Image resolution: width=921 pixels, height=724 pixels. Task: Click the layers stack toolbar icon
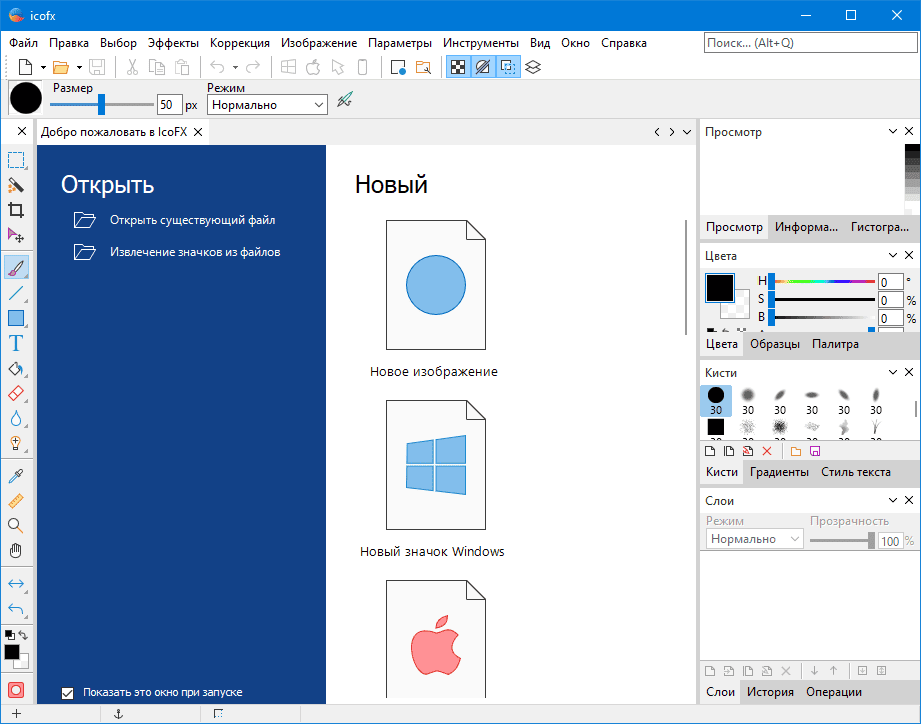(533, 68)
